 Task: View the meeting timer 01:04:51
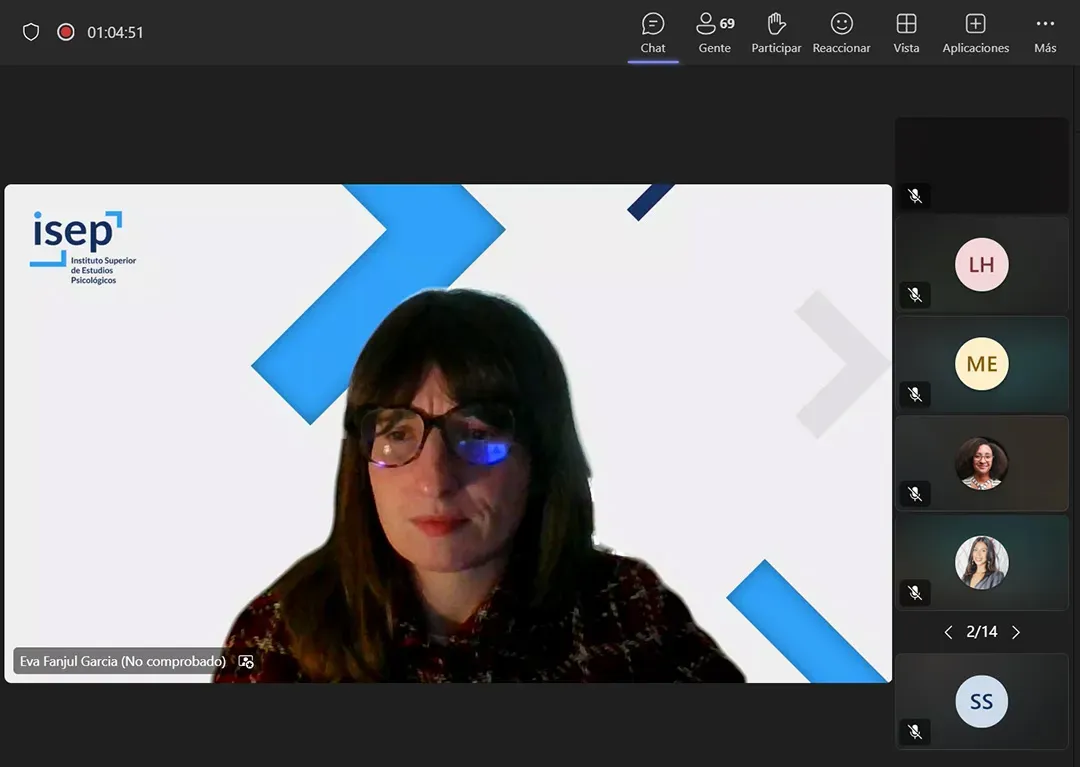tap(115, 32)
